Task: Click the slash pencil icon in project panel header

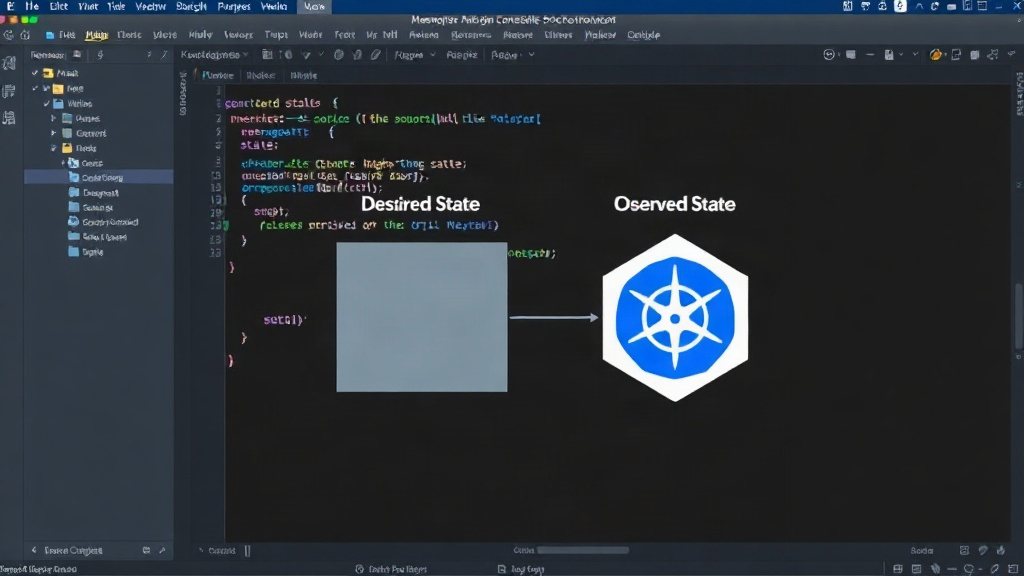Action: point(164,55)
